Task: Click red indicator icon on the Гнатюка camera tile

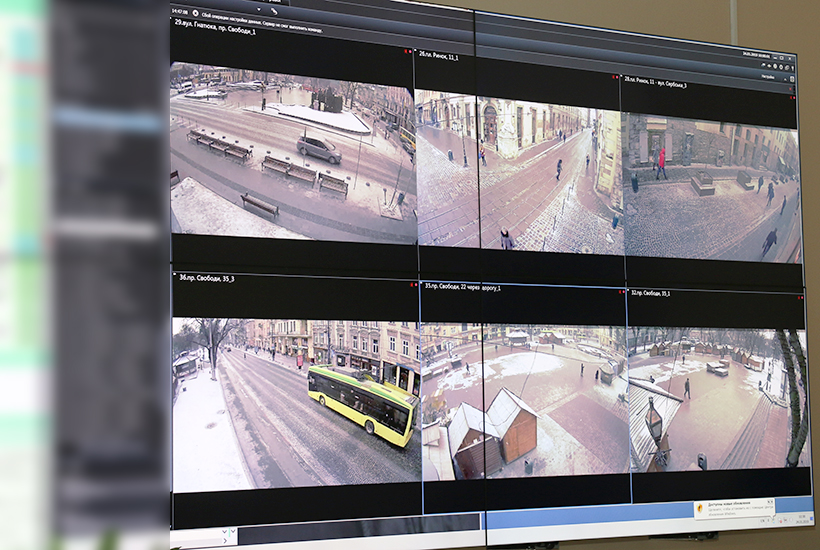Action: coord(407,51)
